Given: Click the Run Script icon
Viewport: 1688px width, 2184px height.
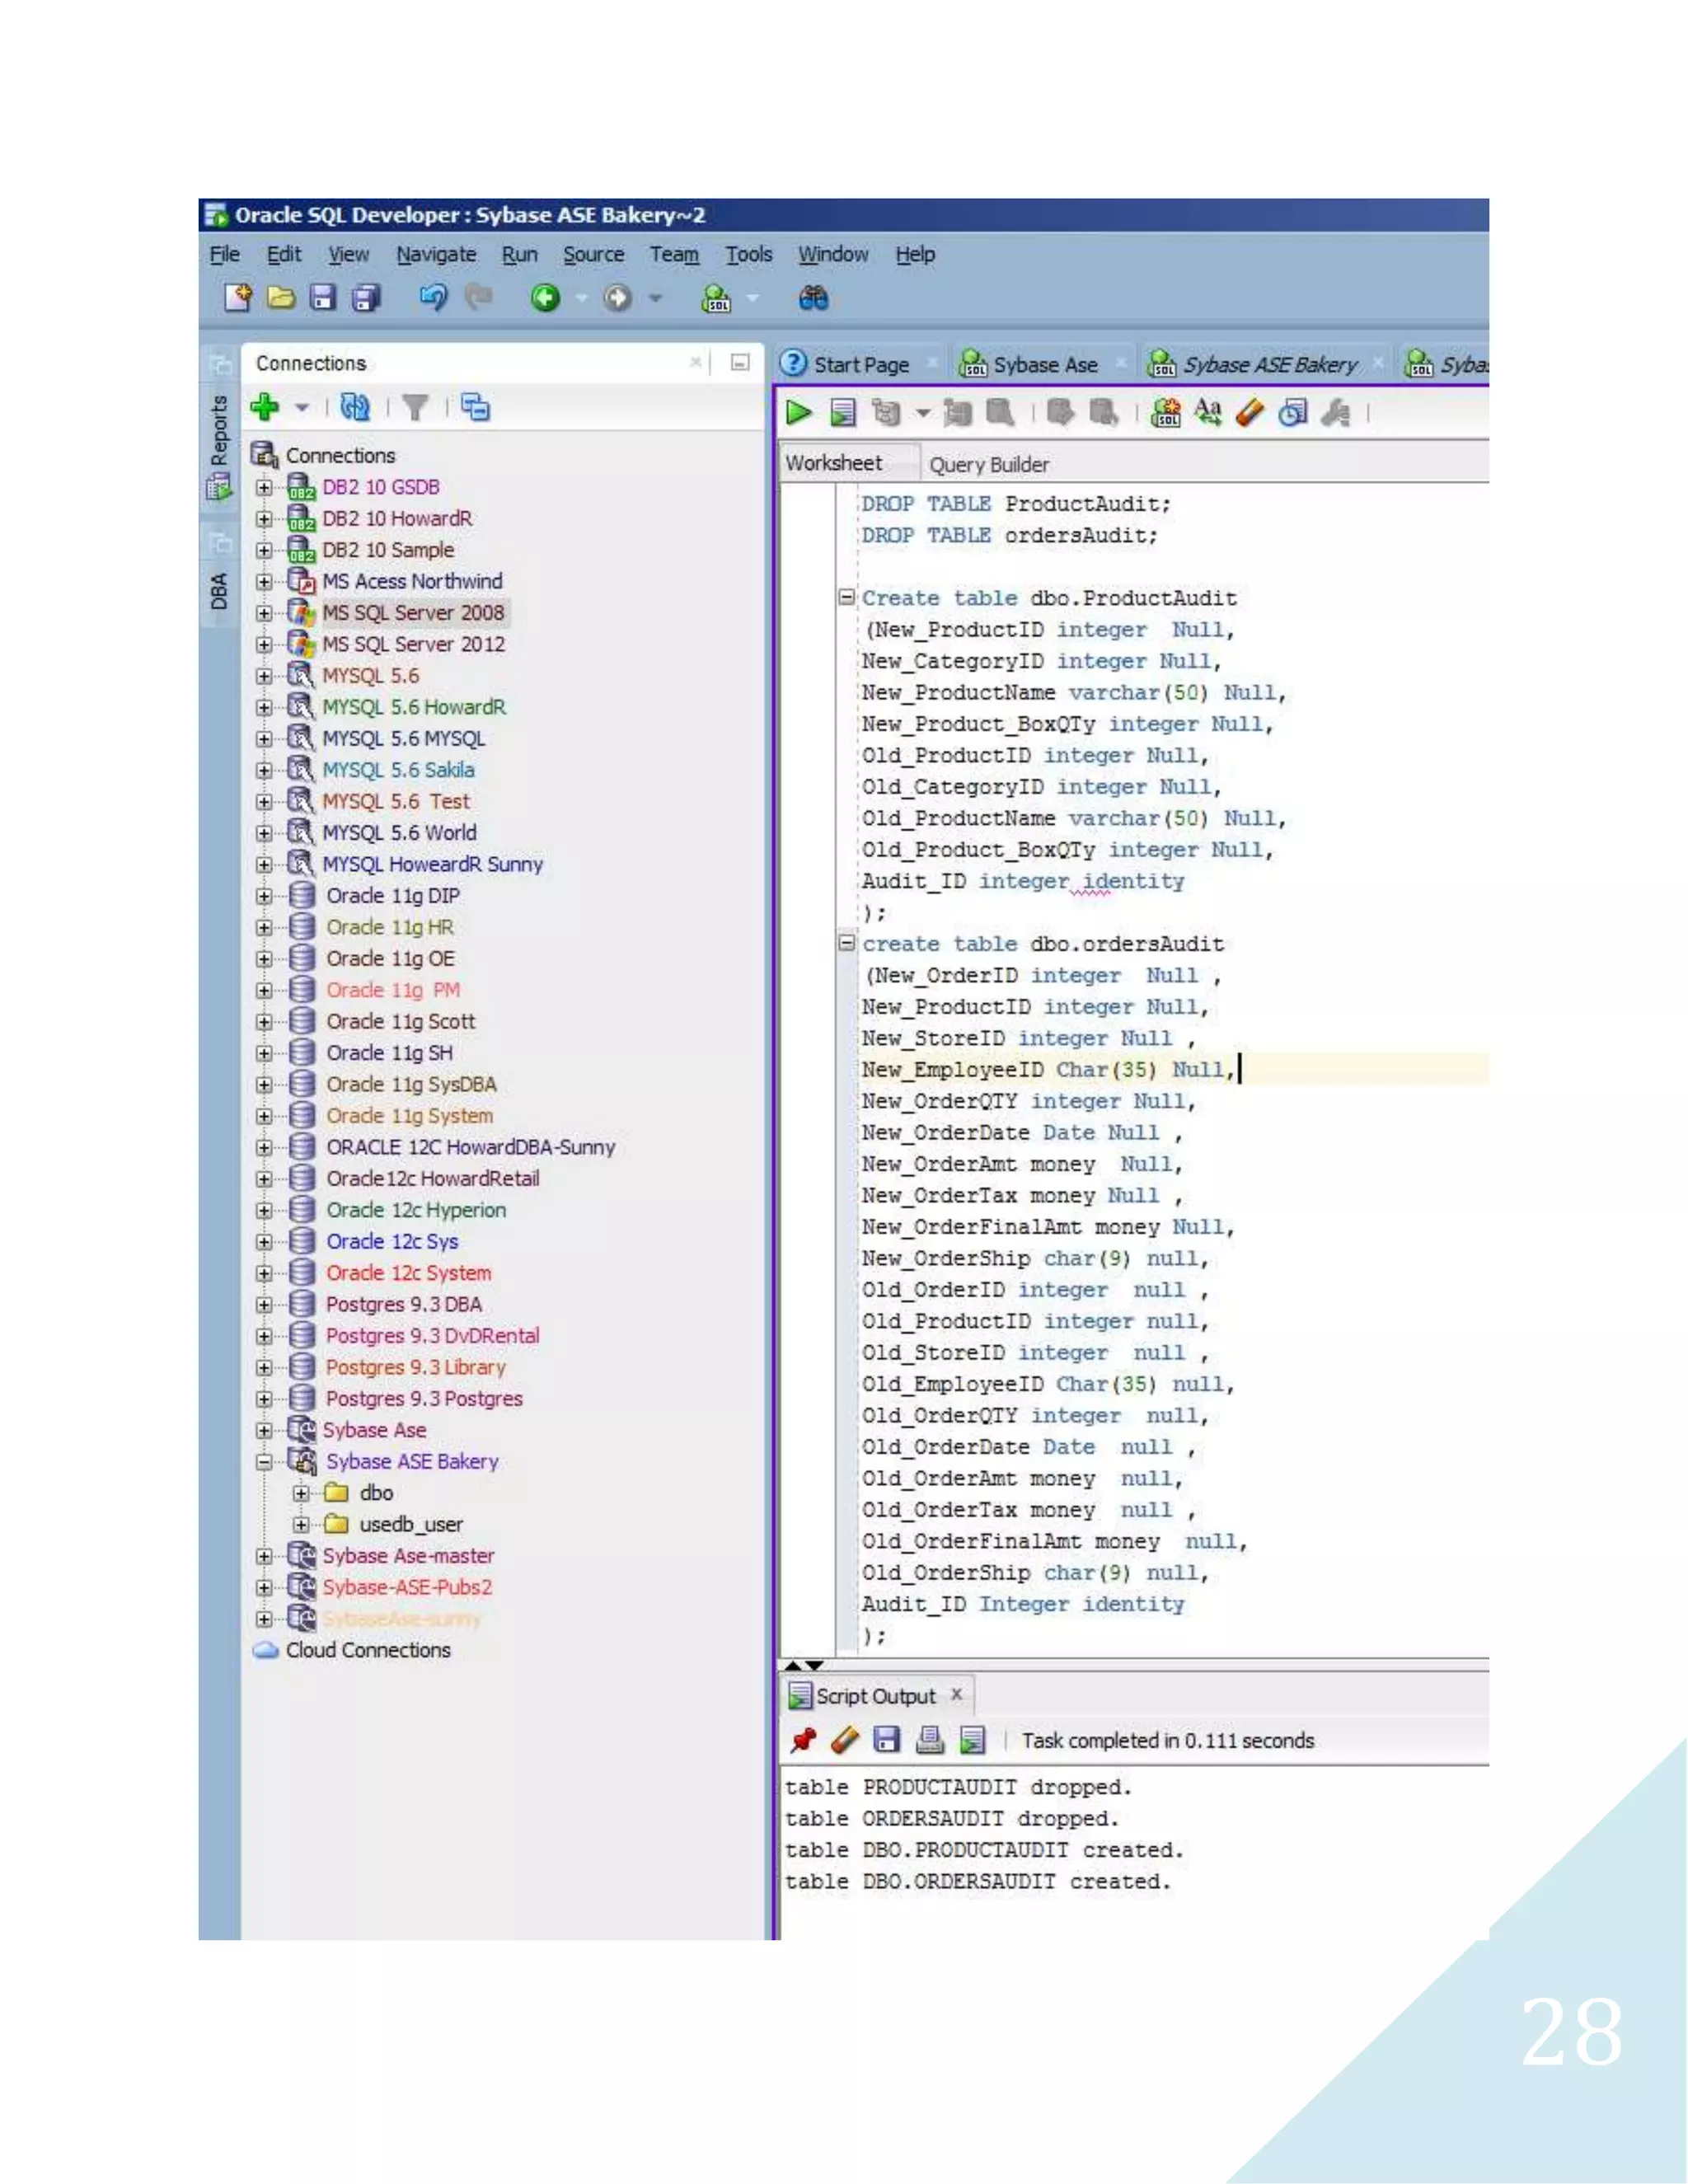Looking at the screenshot, I should point(843,412).
